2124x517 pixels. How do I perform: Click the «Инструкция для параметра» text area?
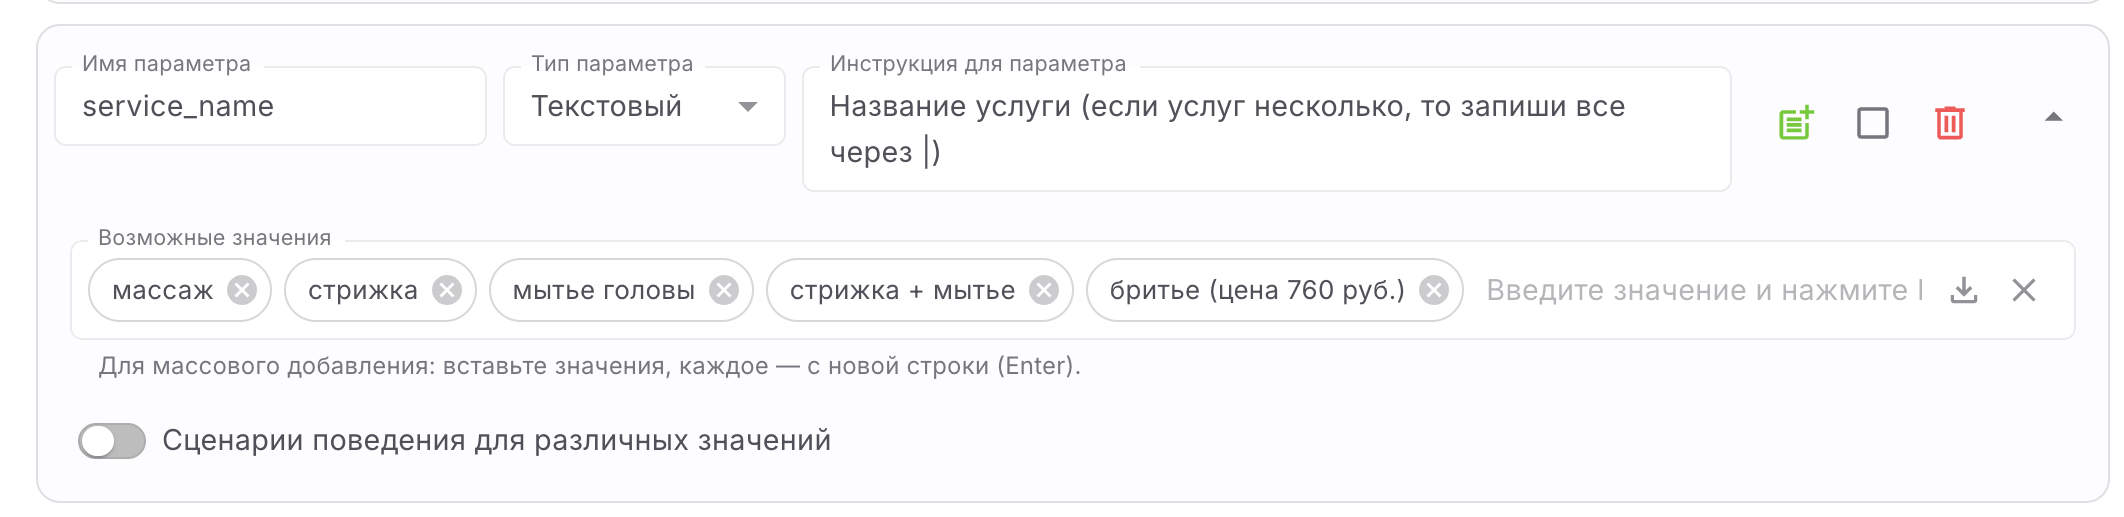(x=1266, y=129)
